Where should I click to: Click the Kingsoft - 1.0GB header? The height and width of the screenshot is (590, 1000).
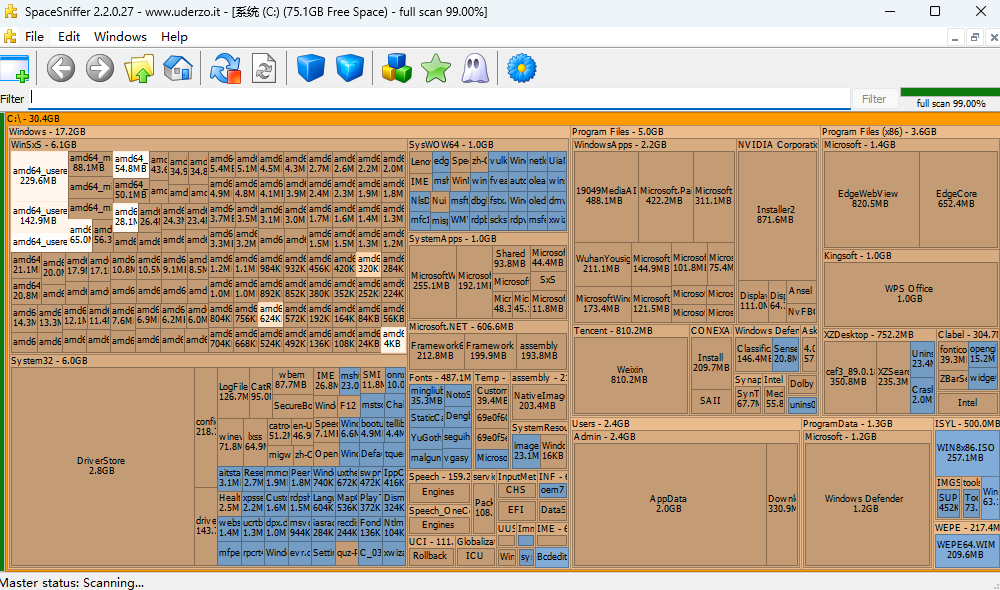coord(910,256)
